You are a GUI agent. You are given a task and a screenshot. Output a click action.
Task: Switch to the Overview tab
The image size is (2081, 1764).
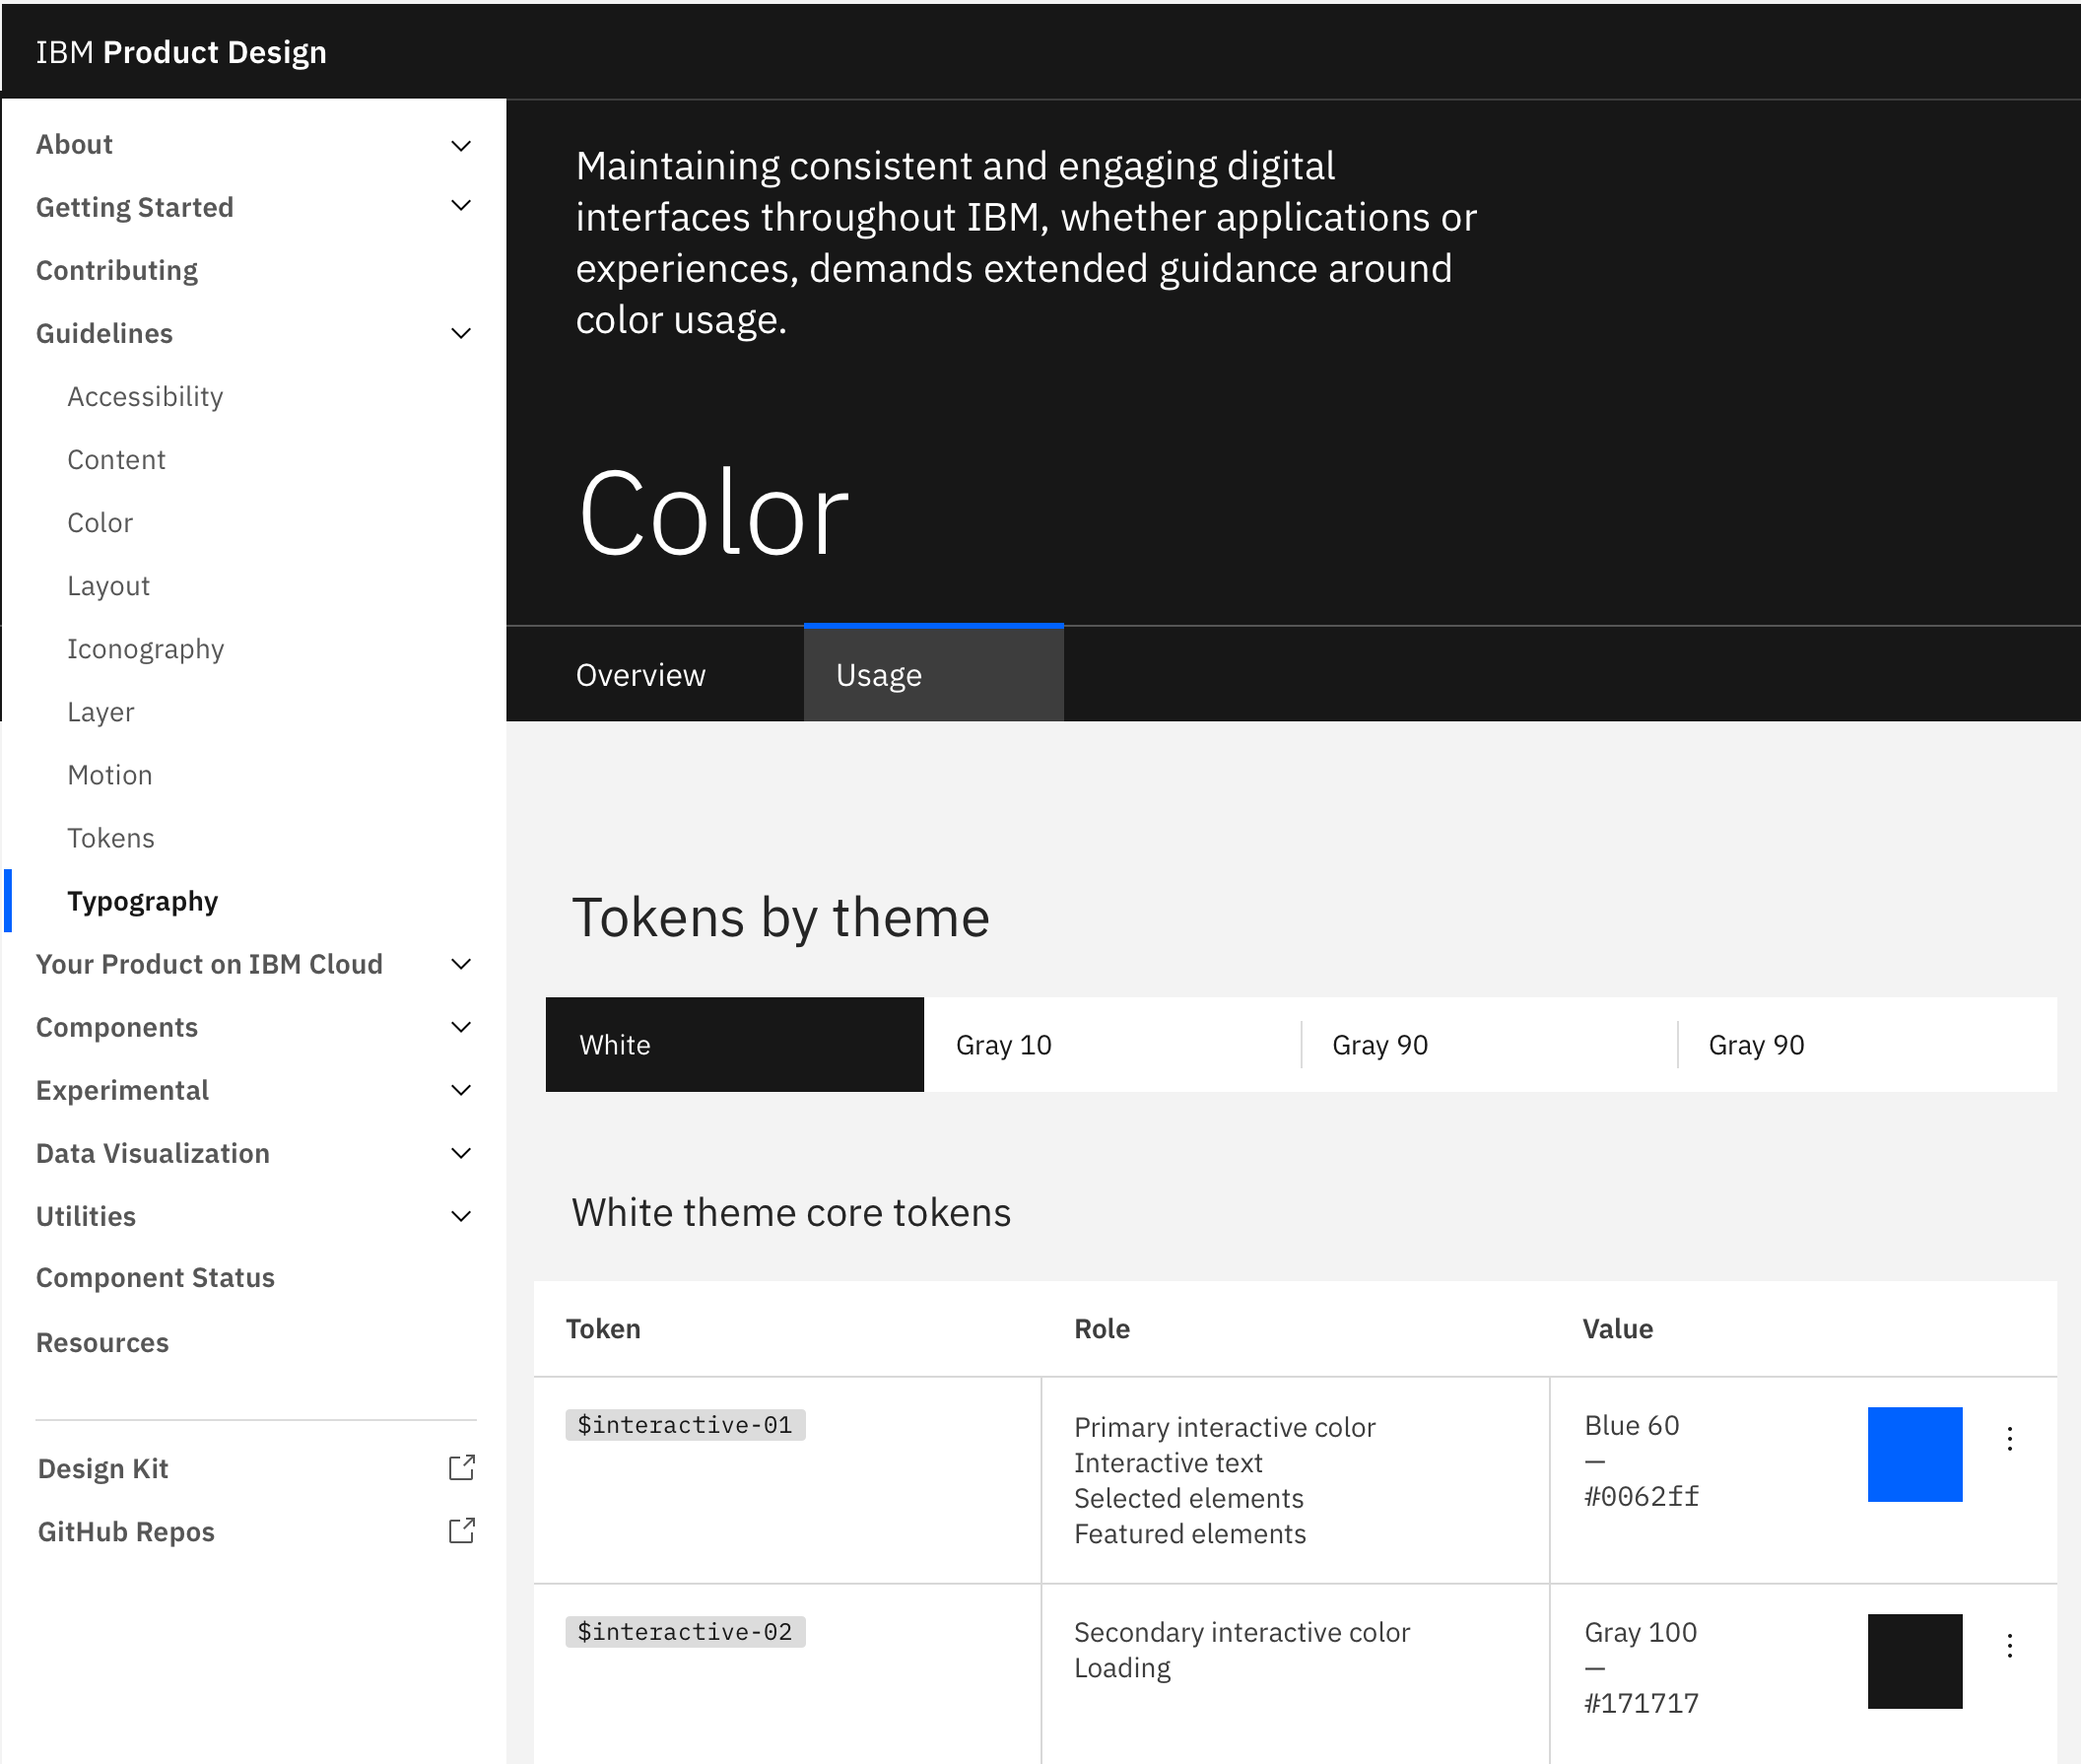coord(640,674)
